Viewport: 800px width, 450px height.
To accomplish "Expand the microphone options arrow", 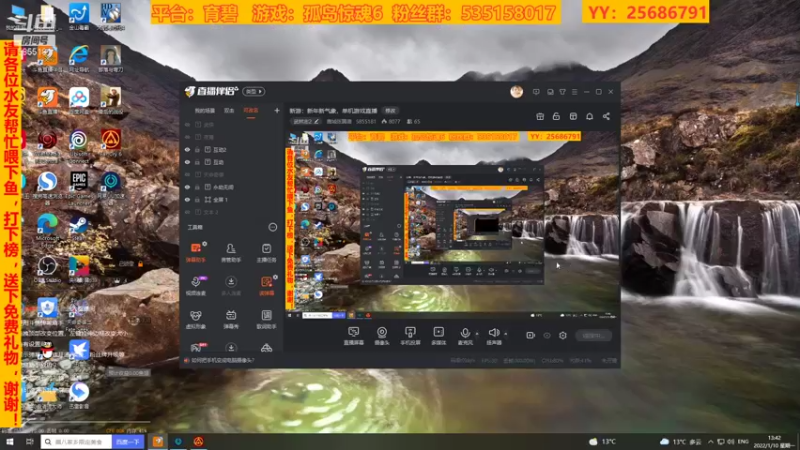I will [477, 334].
